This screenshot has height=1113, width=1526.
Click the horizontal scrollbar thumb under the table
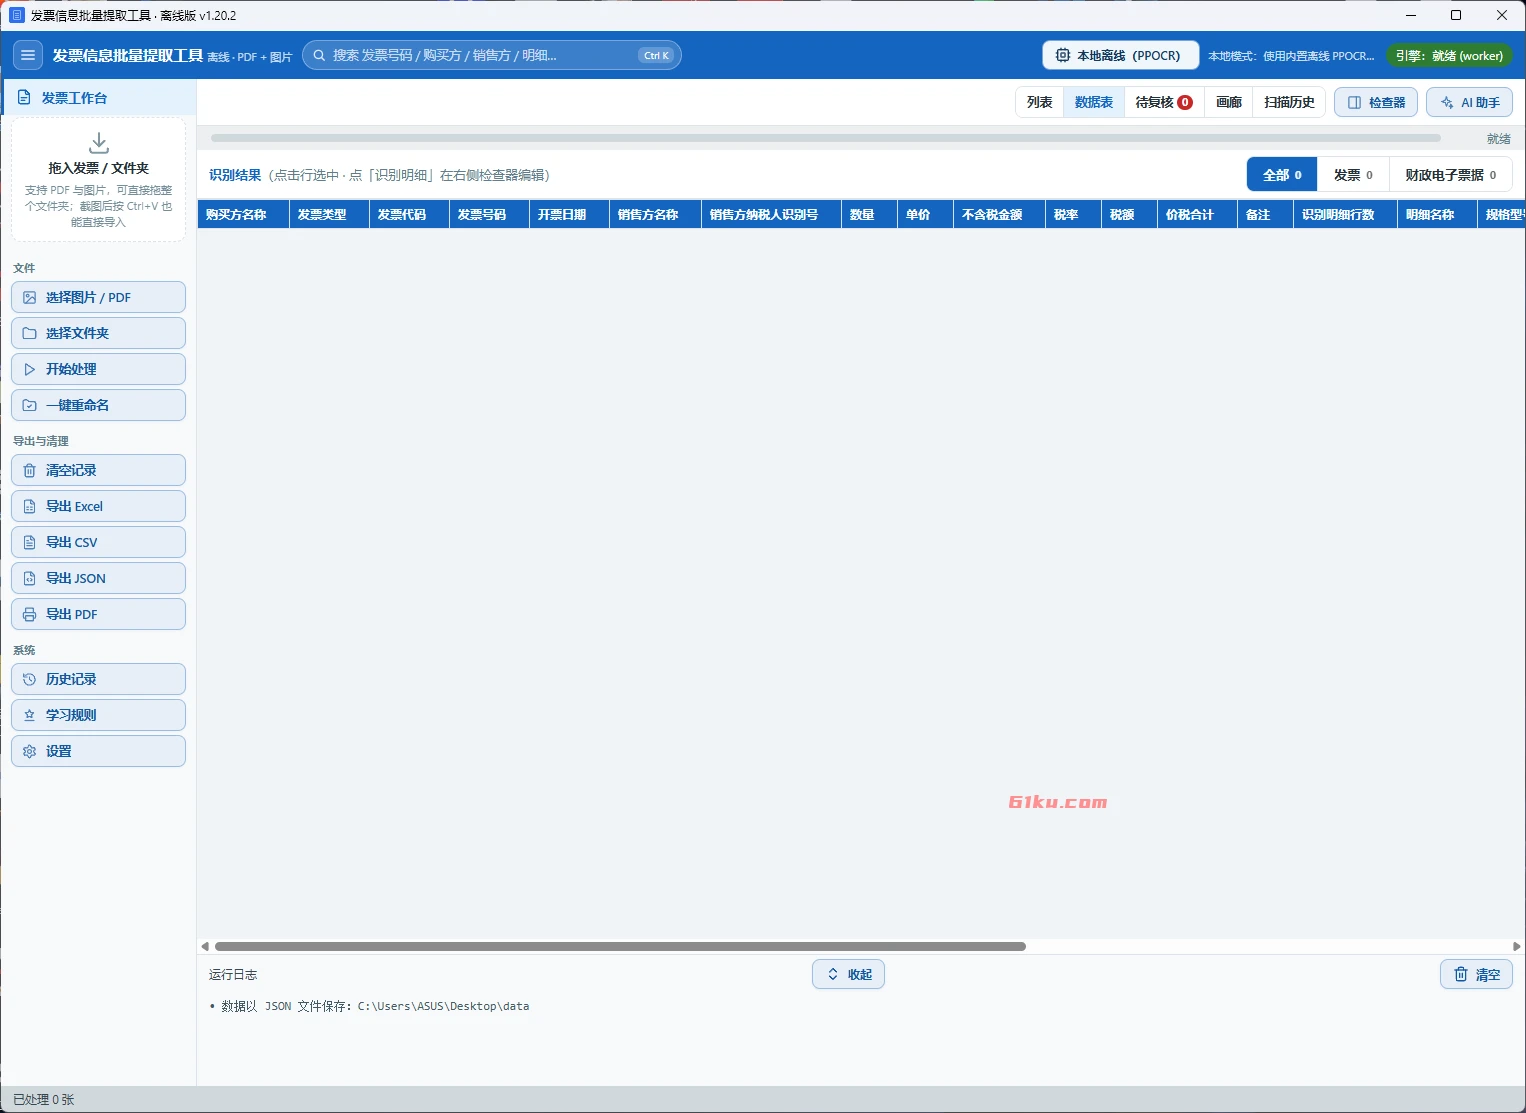620,946
